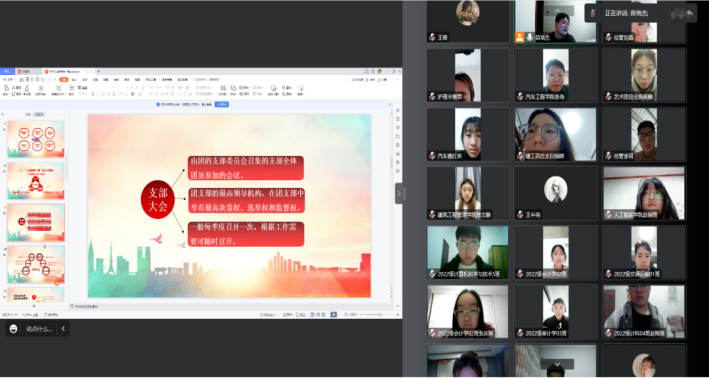The width and height of the screenshot is (709, 378).
Task: Click the notes area below the slide
Action: [231, 306]
